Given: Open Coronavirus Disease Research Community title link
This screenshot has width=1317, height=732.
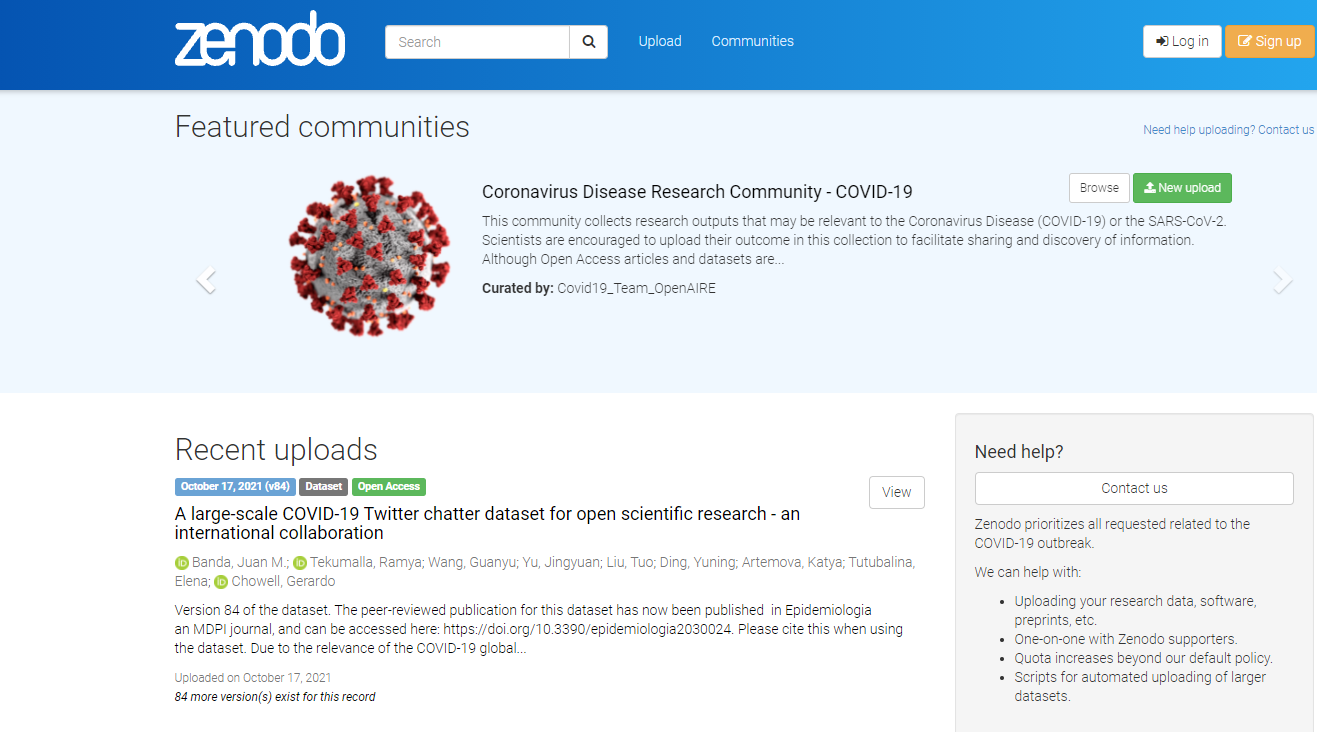Looking at the screenshot, I should click(x=697, y=192).
